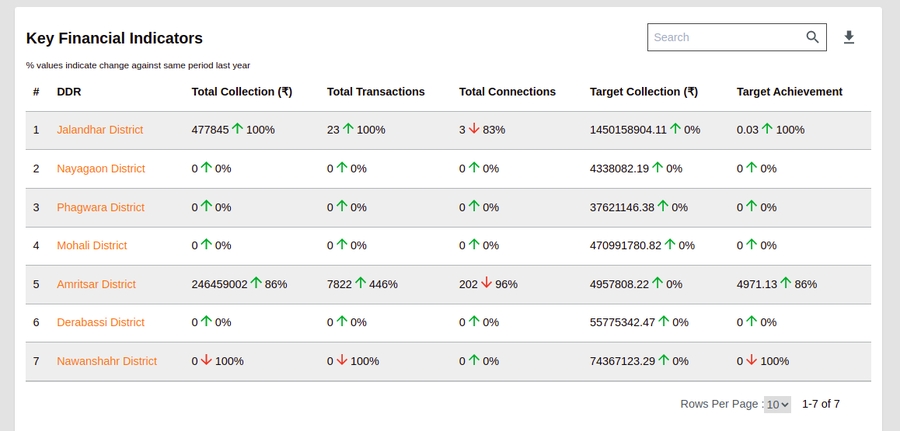
Task: Open Jalandhar District link
Action: click(99, 130)
